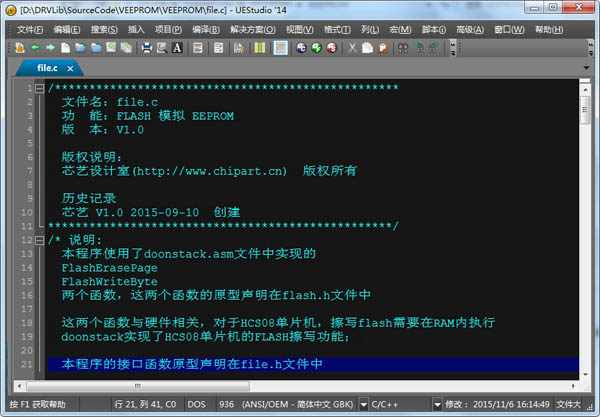Screen dimensions: 600x417
Task: Open the 搜索(S) menu
Action: [x=104, y=29]
